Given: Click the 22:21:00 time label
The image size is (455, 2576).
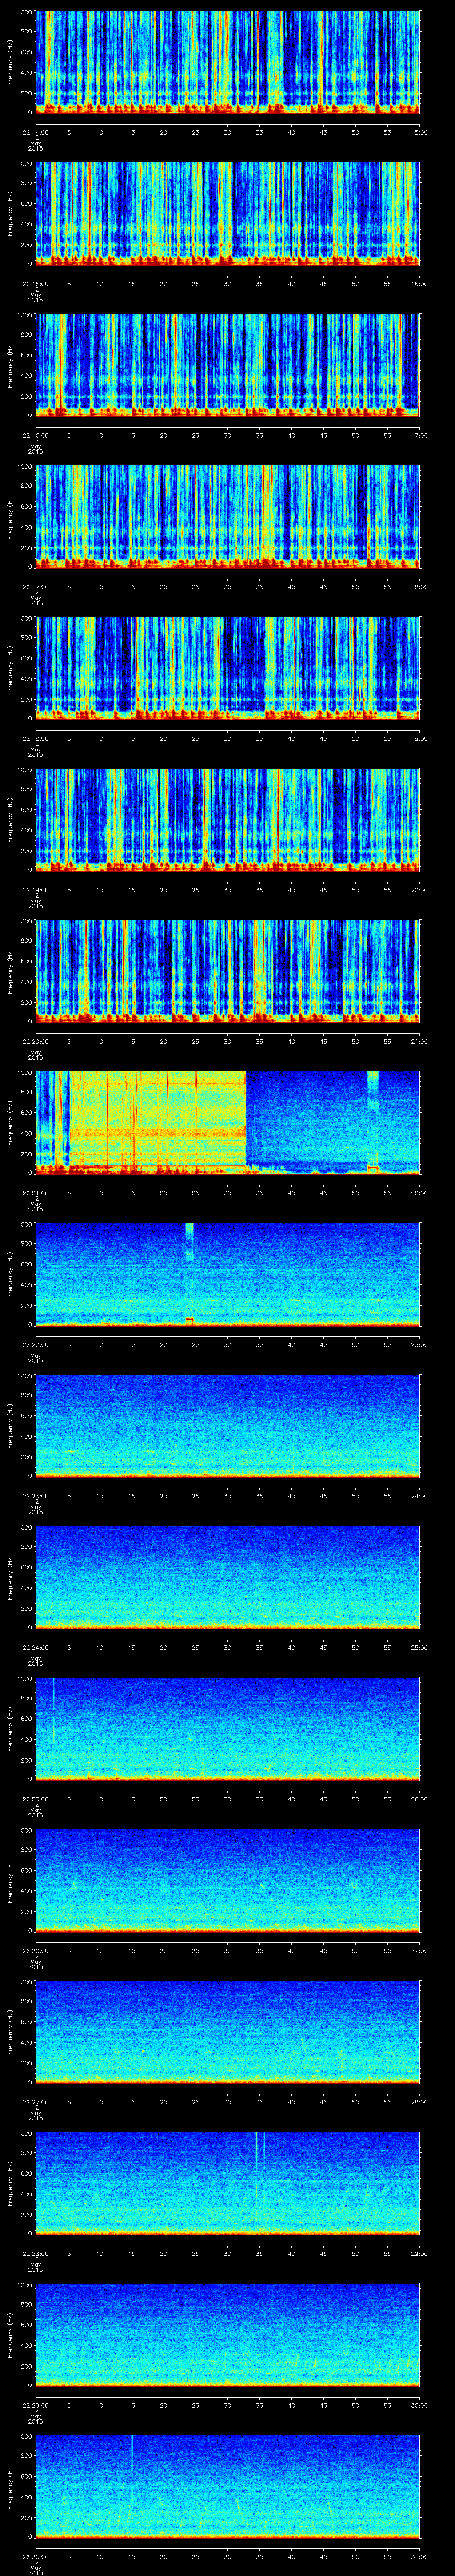Looking at the screenshot, I should pos(35,1193).
